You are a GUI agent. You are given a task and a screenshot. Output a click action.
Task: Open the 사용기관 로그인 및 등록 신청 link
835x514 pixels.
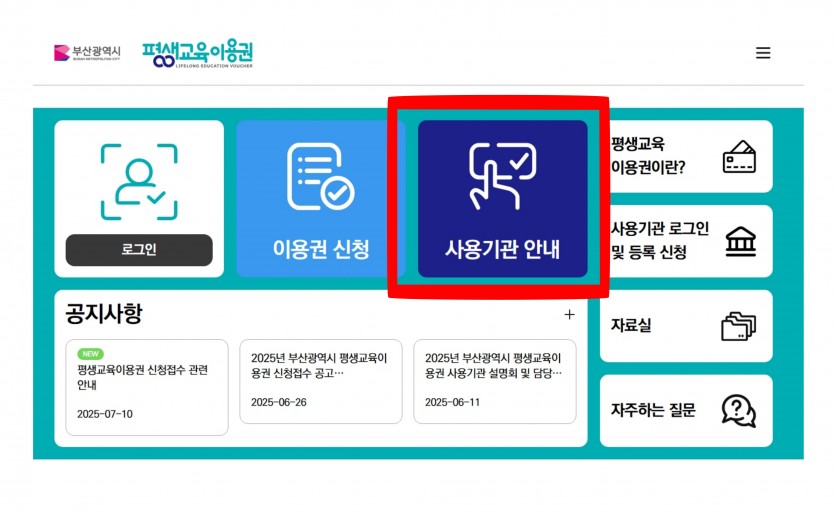(x=686, y=241)
